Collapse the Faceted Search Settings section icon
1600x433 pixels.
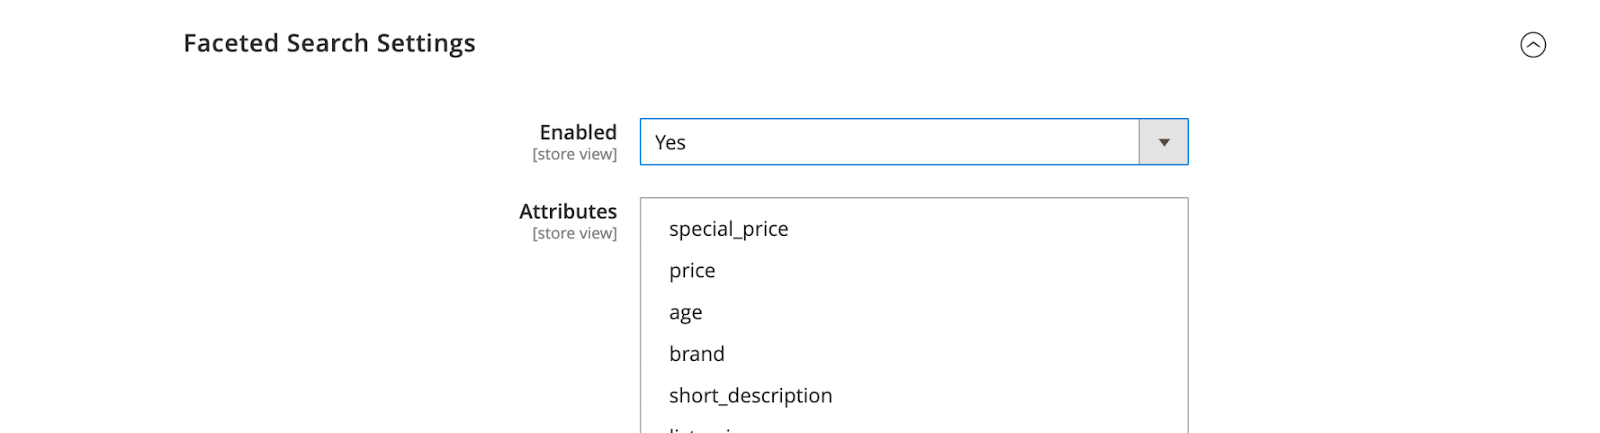click(1532, 45)
